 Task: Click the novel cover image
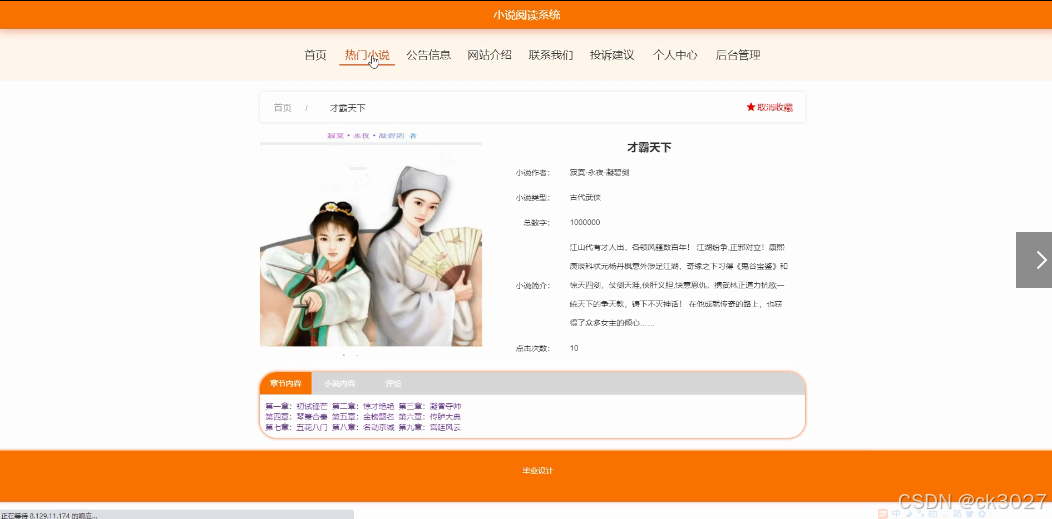(x=371, y=244)
